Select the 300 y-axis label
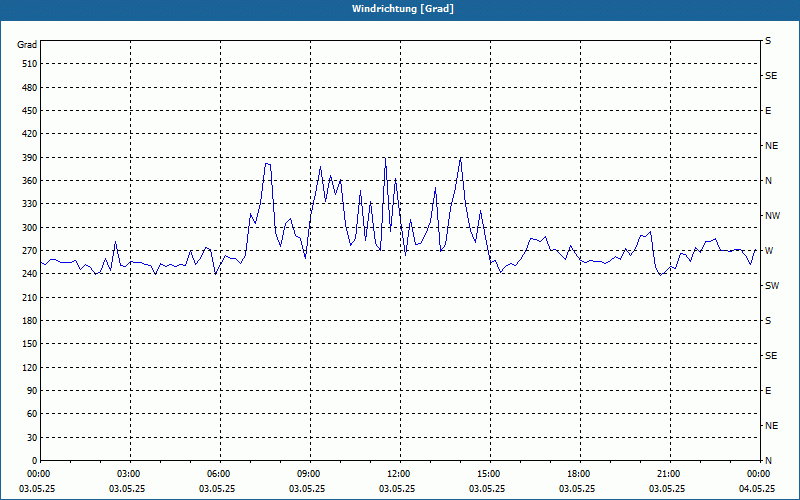The image size is (800, 500). (30, 228)
